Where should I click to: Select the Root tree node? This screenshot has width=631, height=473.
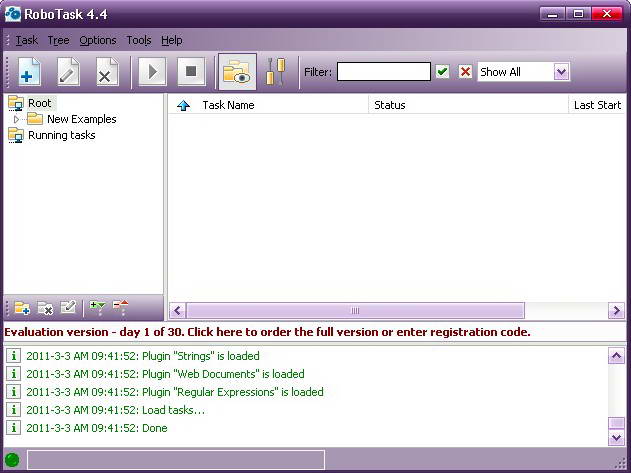click(40, 103)
